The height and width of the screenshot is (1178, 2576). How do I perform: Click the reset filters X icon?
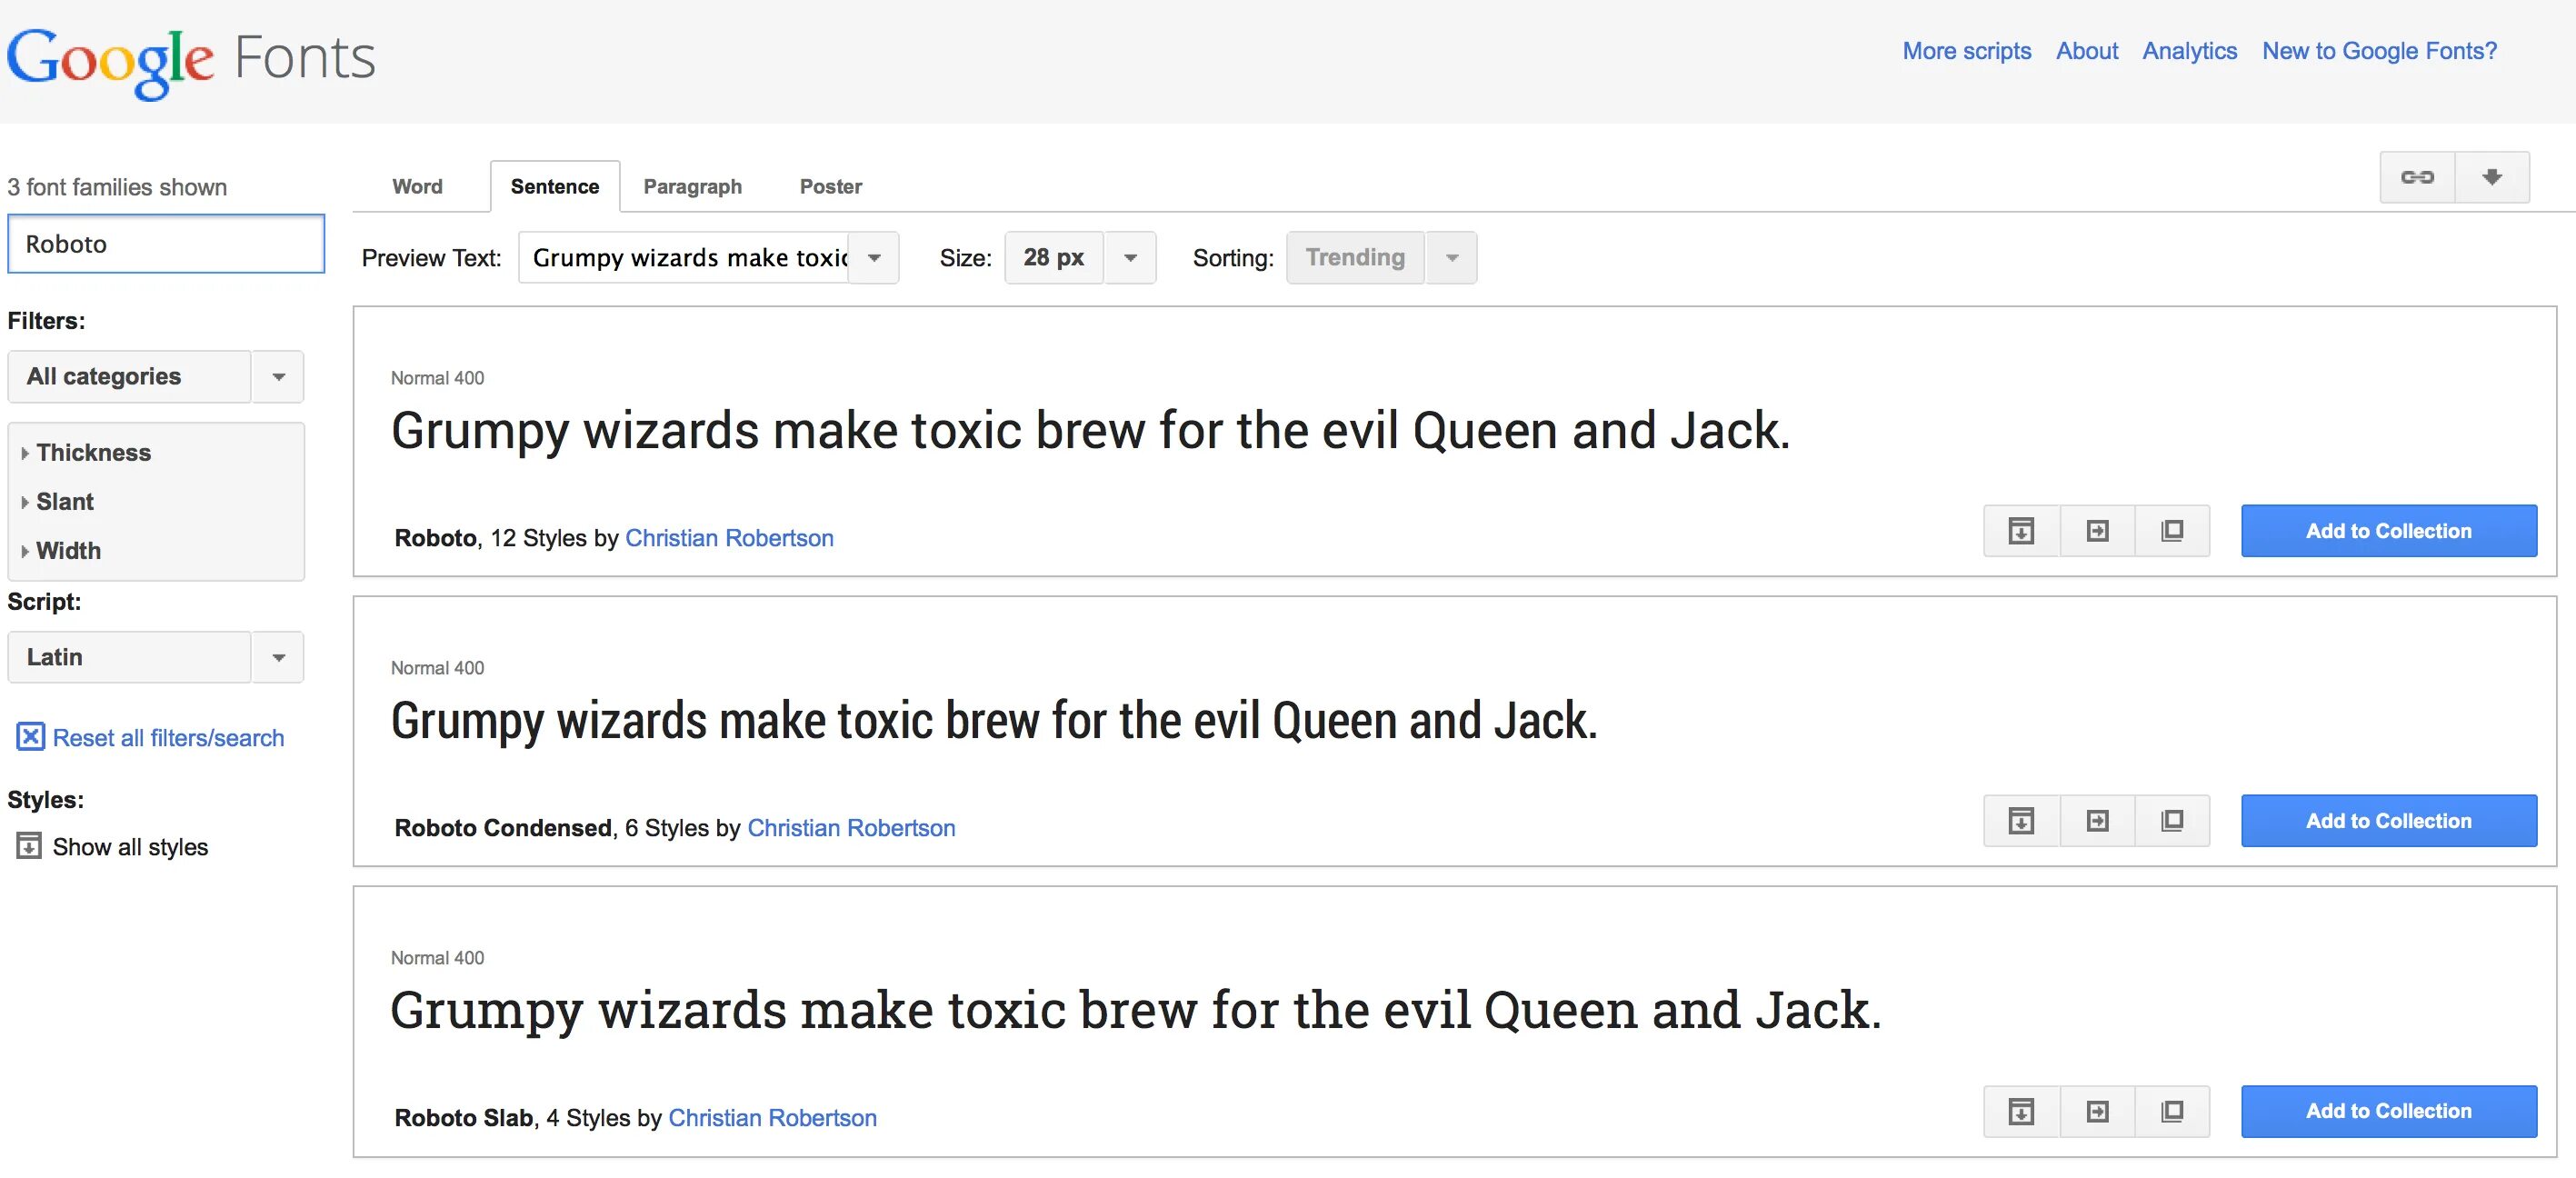click(x=30, y=737)
